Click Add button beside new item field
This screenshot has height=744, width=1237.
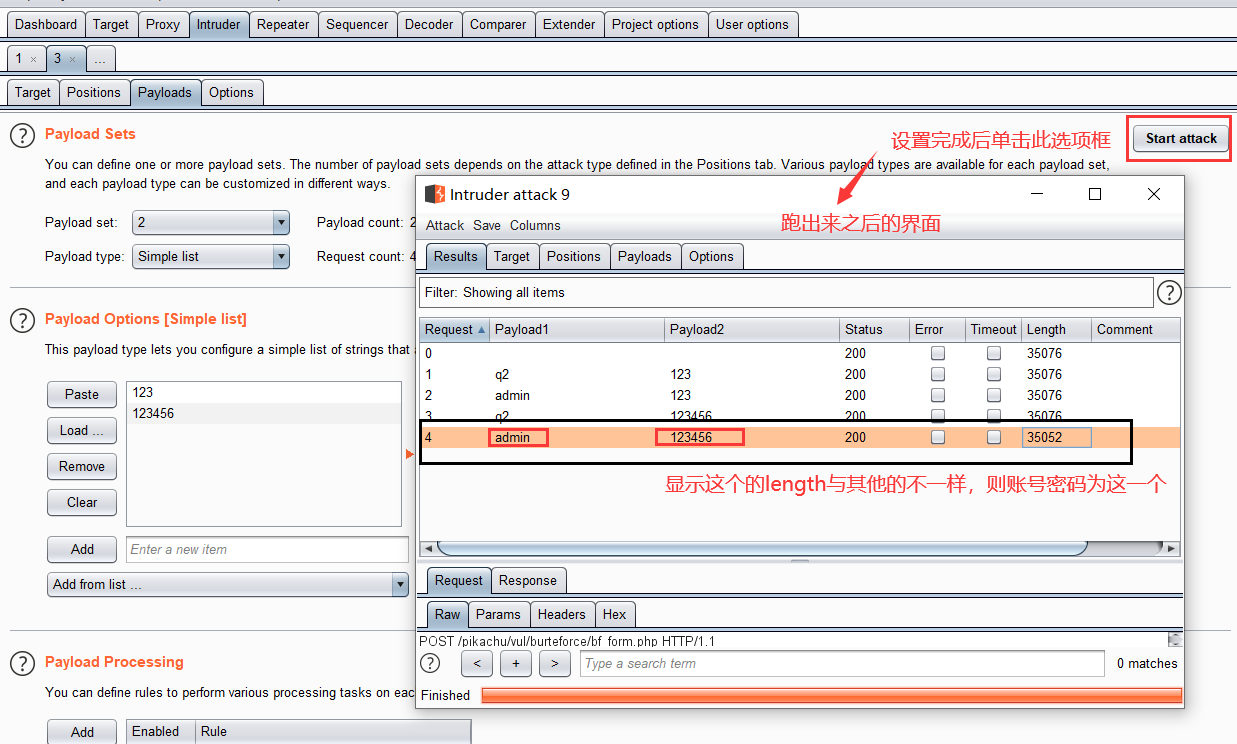pos(82,549)
